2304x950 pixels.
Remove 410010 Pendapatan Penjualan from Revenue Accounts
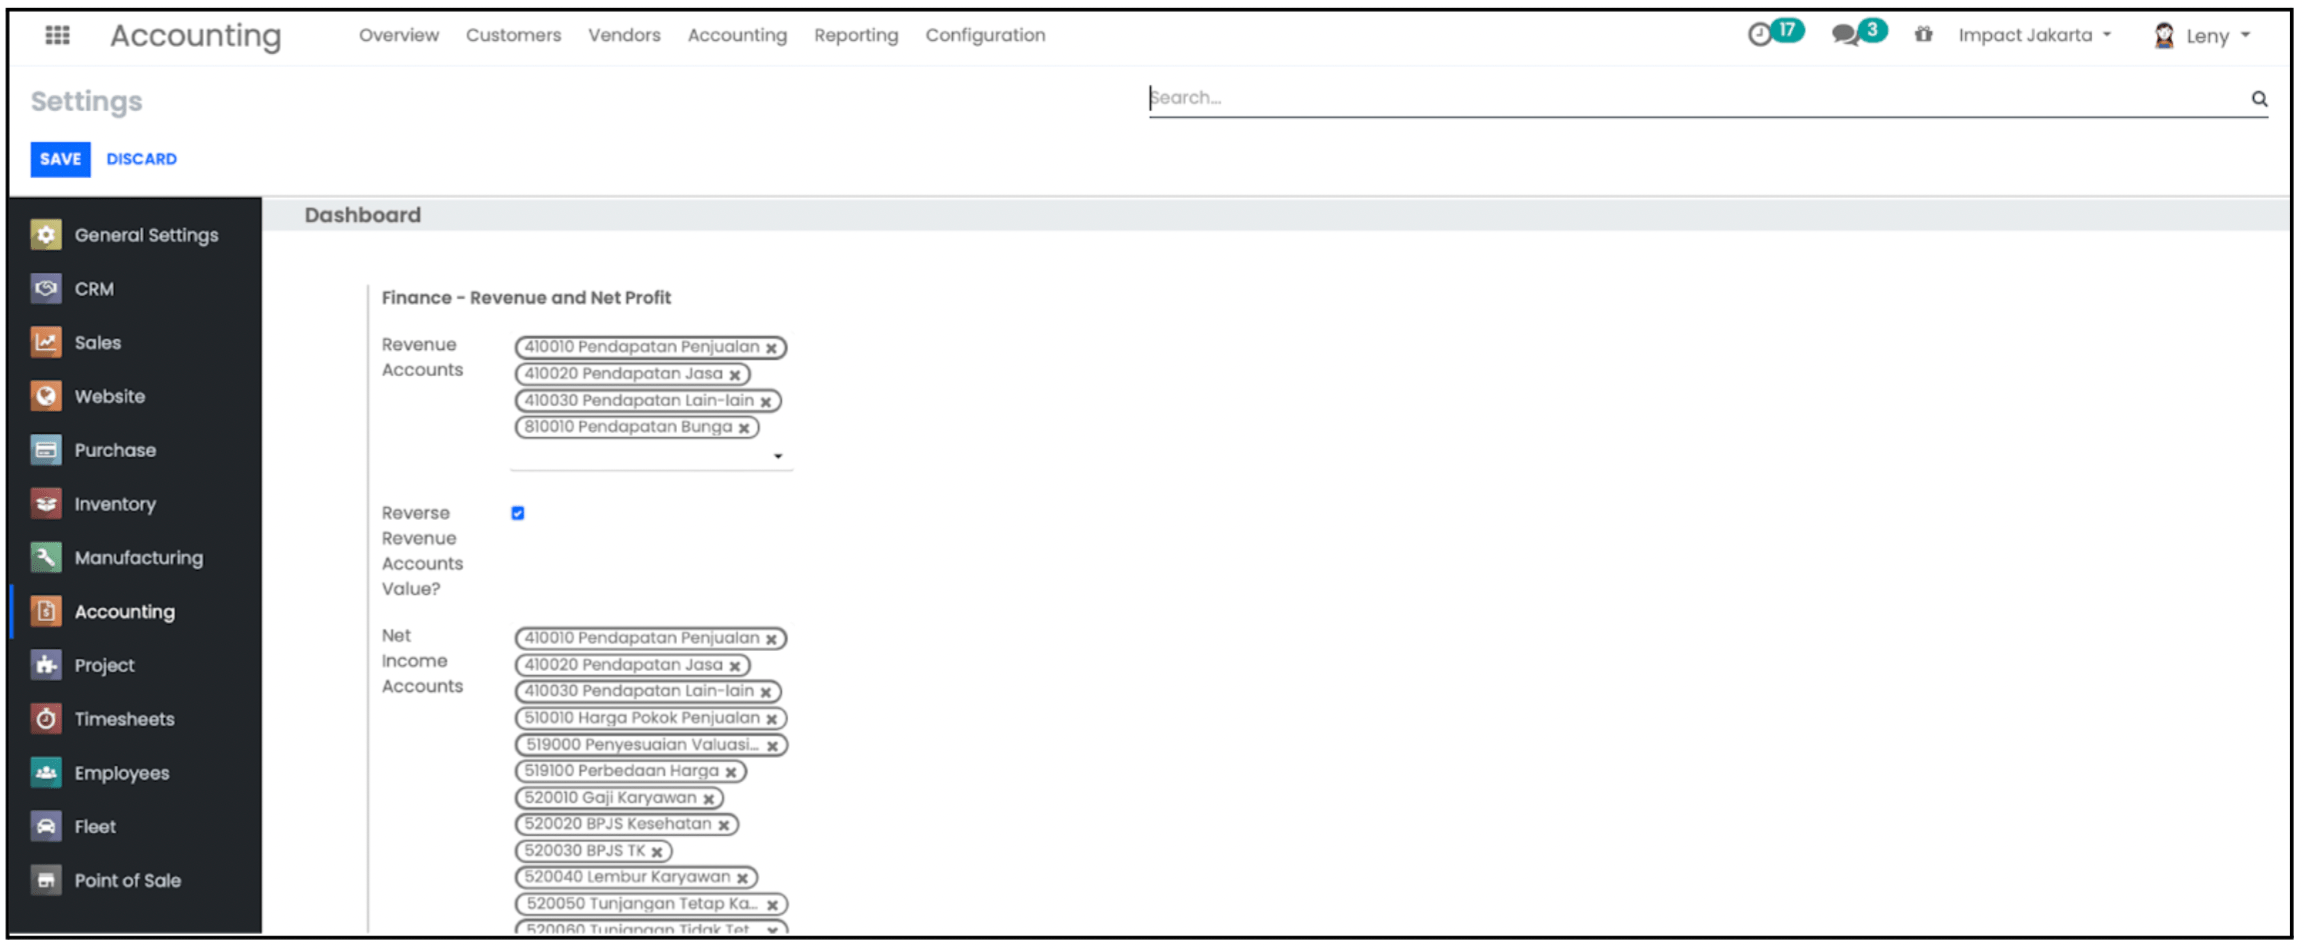[x=772, y=348]
